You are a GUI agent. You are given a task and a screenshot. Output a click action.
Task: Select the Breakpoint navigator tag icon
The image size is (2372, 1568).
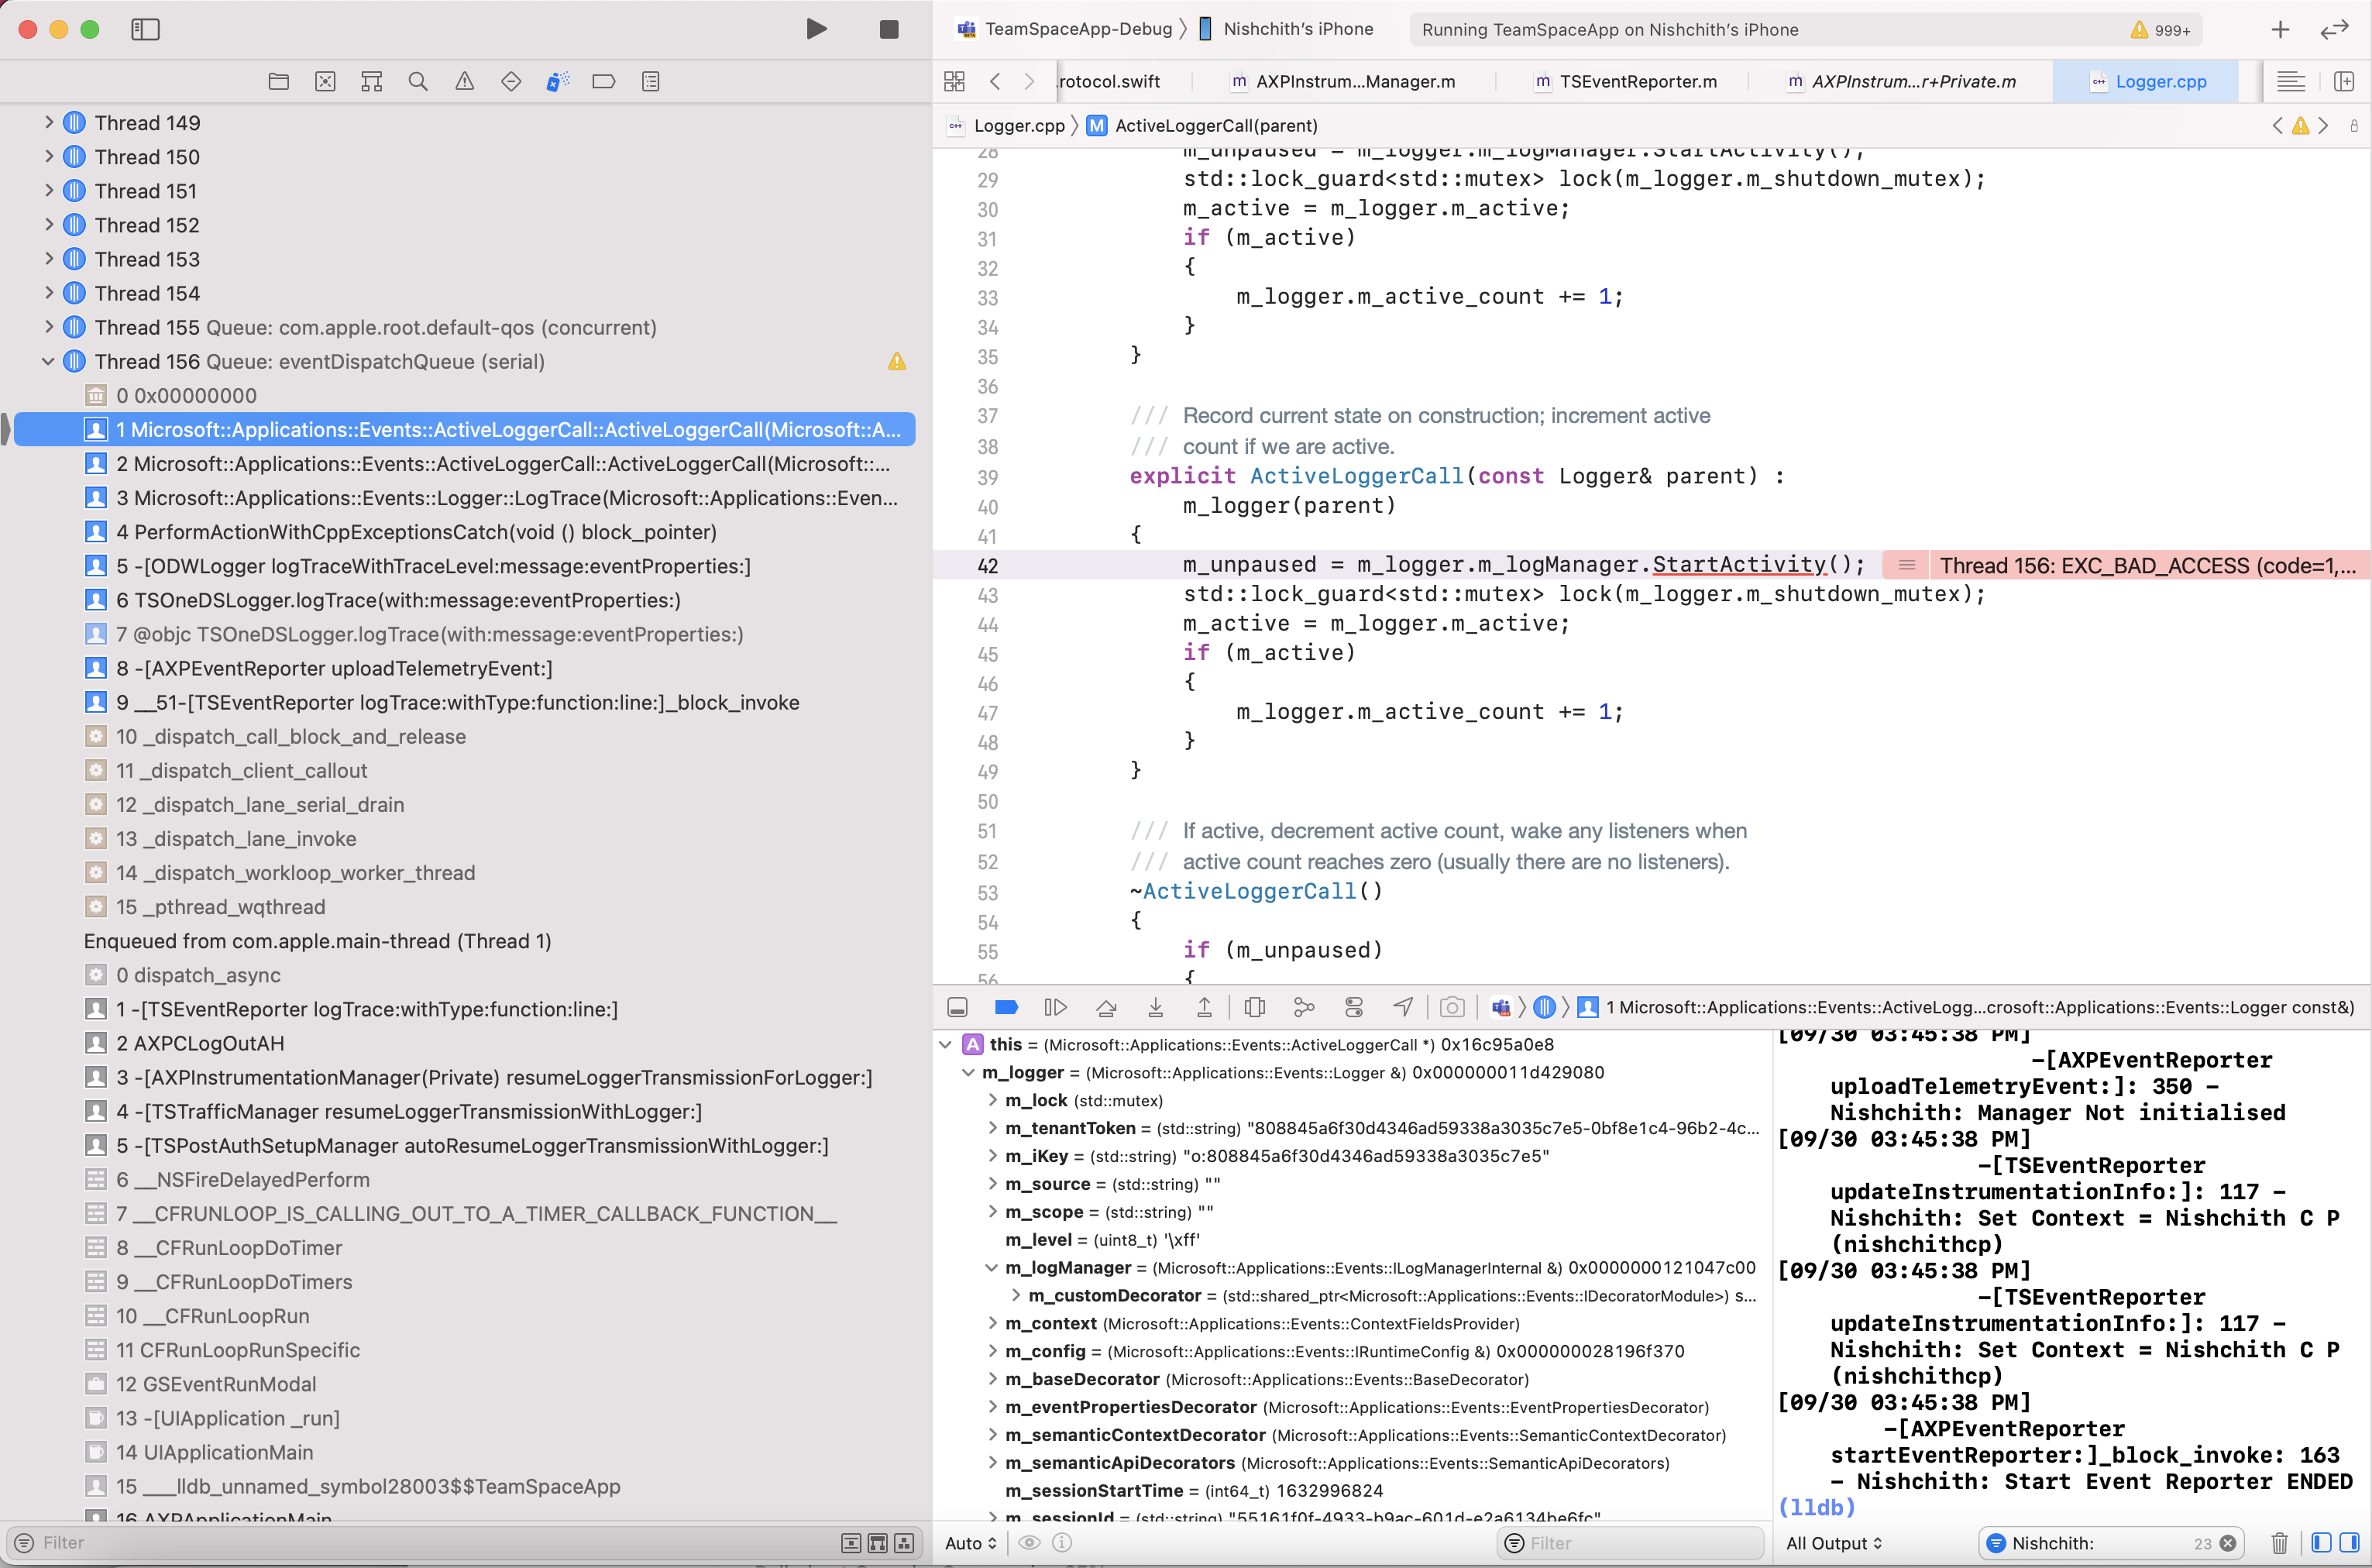click(x=604, y=81)
